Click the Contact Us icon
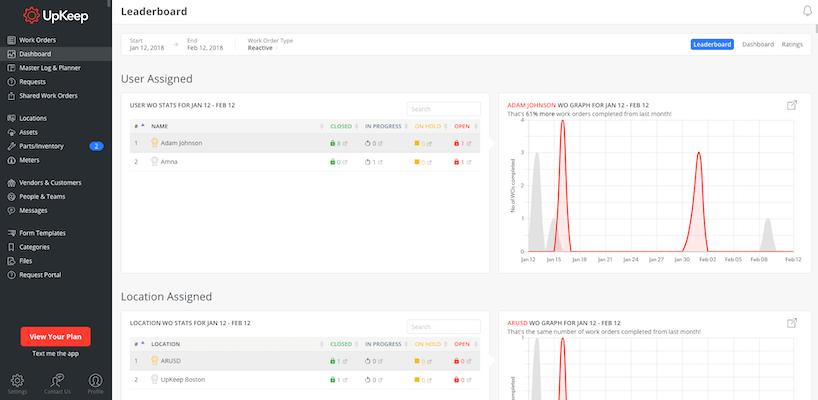 pyautogui.click(x=56, y=381)
